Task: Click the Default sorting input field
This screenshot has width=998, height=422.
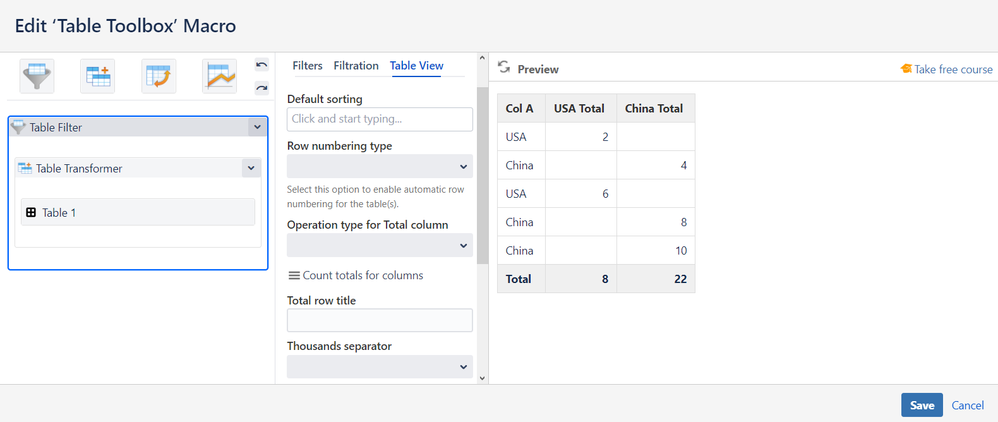Action: [380, 119]
